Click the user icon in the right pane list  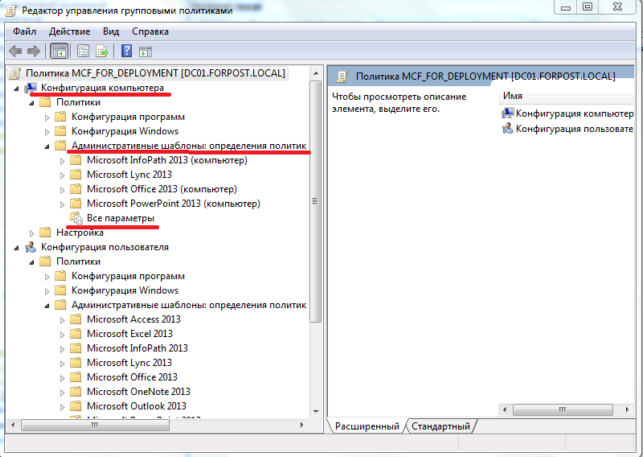tap(508, 129)
